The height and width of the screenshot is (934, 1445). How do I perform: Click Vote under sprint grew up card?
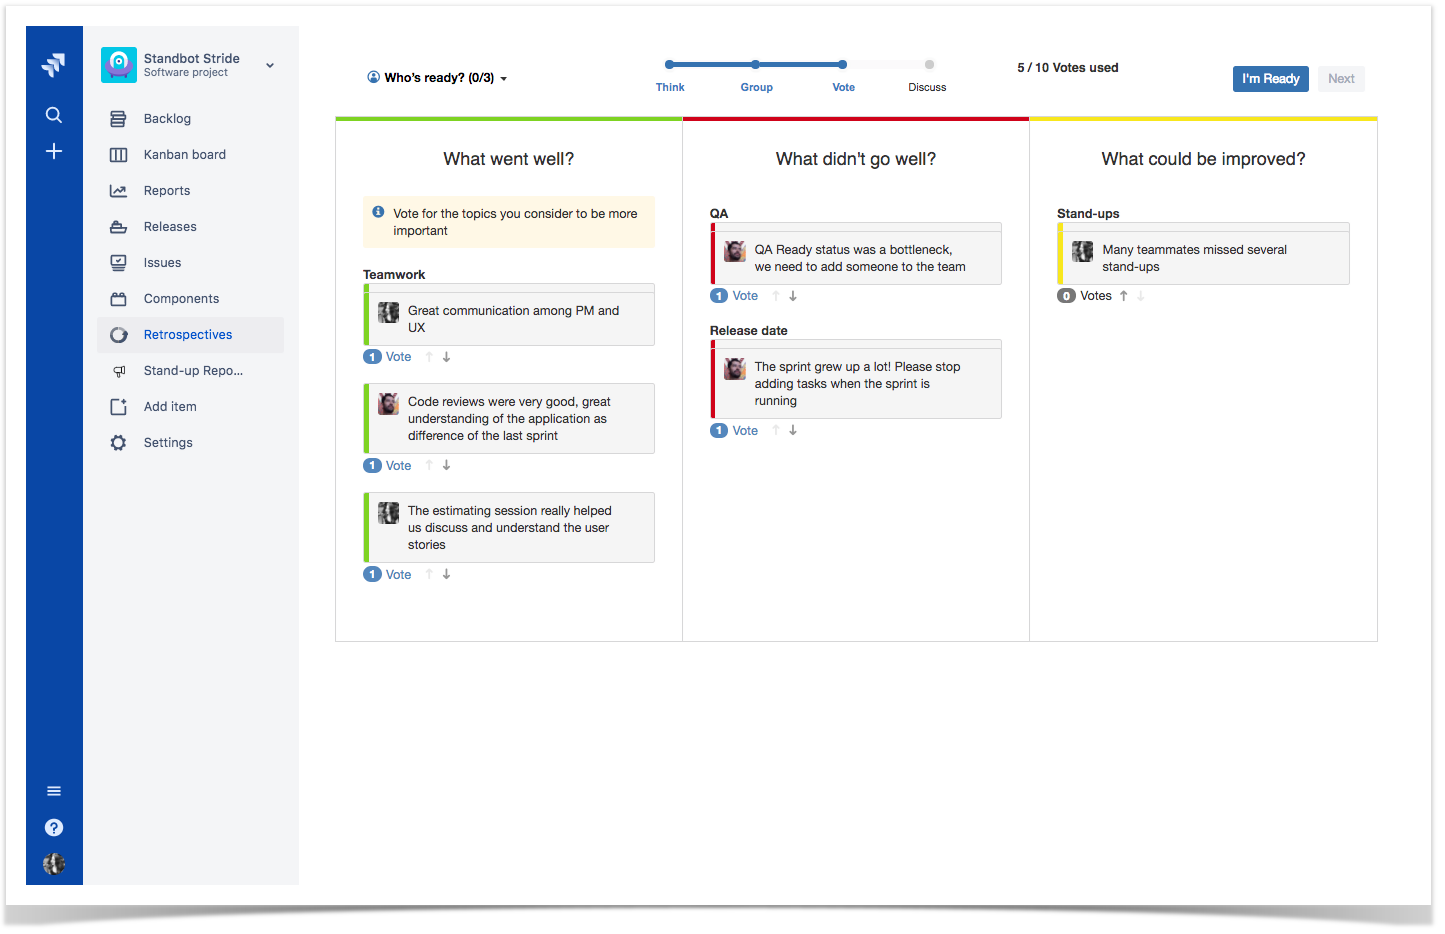click(x=745, y=431)
